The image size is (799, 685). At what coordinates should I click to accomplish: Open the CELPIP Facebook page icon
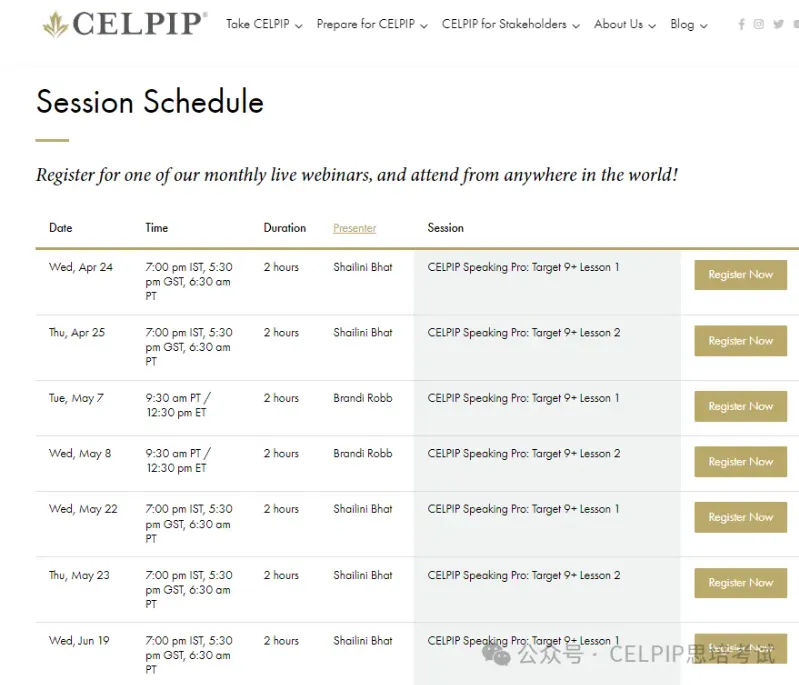741,25
